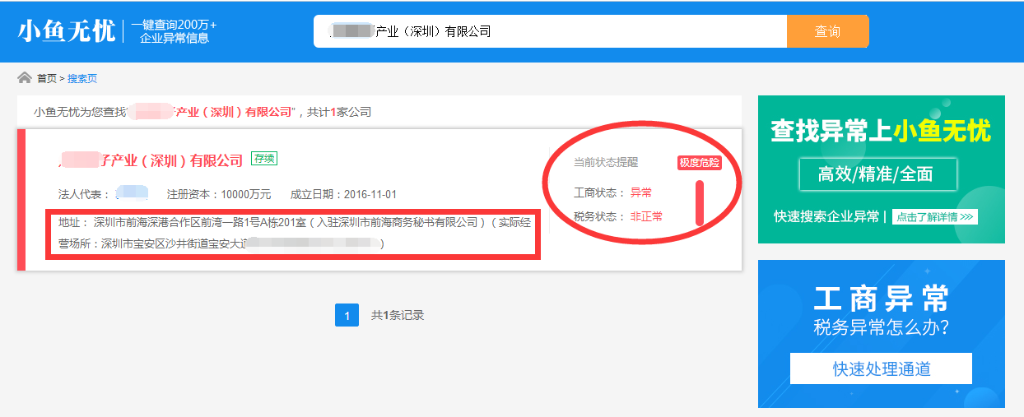Click the red 极度危险 badge
Image resolution: width=1024 pixels, height=417 pixels.
click(x=699, y=162)
